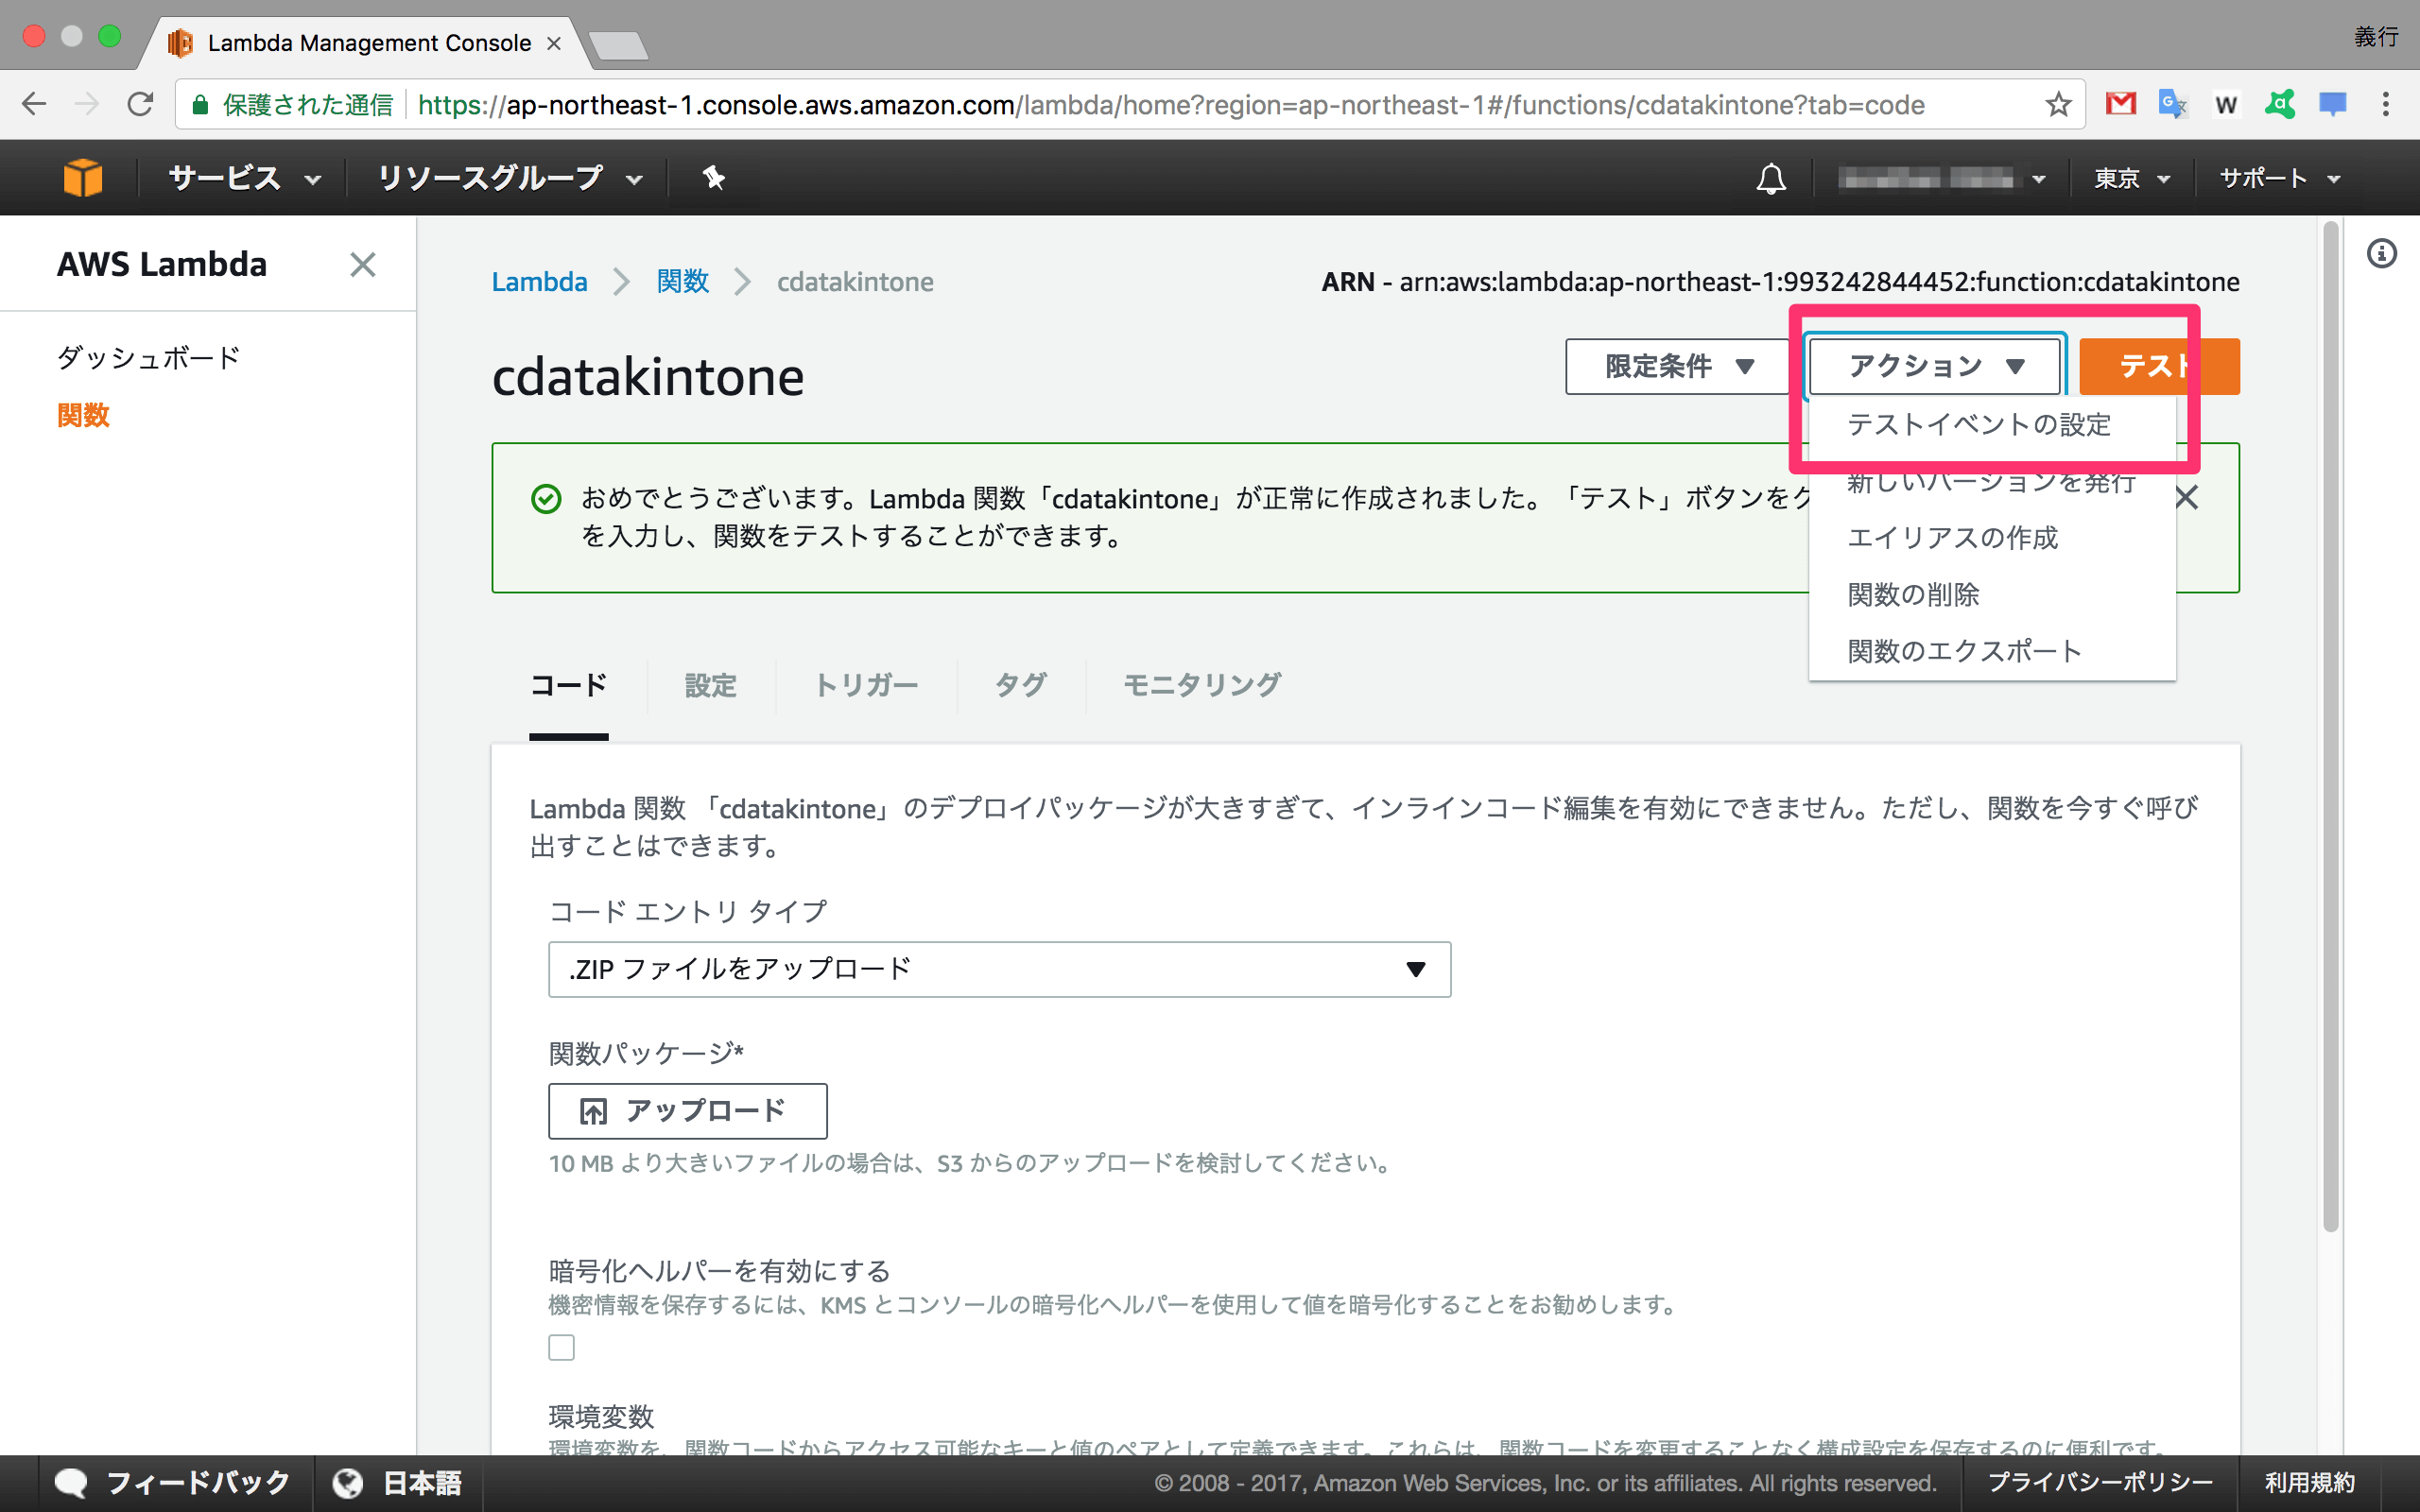2420x1512 pixels.
Task: Select テストイベントの設定 menu item
Action: 1978,425
